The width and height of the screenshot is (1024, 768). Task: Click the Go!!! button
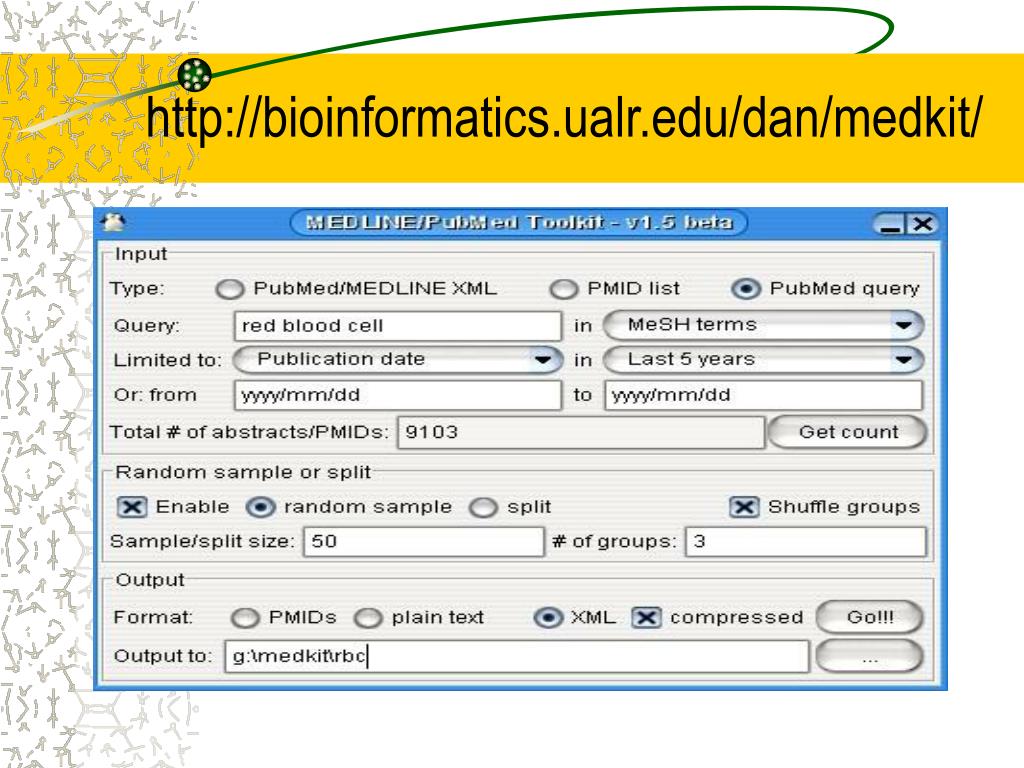[870, 618]
